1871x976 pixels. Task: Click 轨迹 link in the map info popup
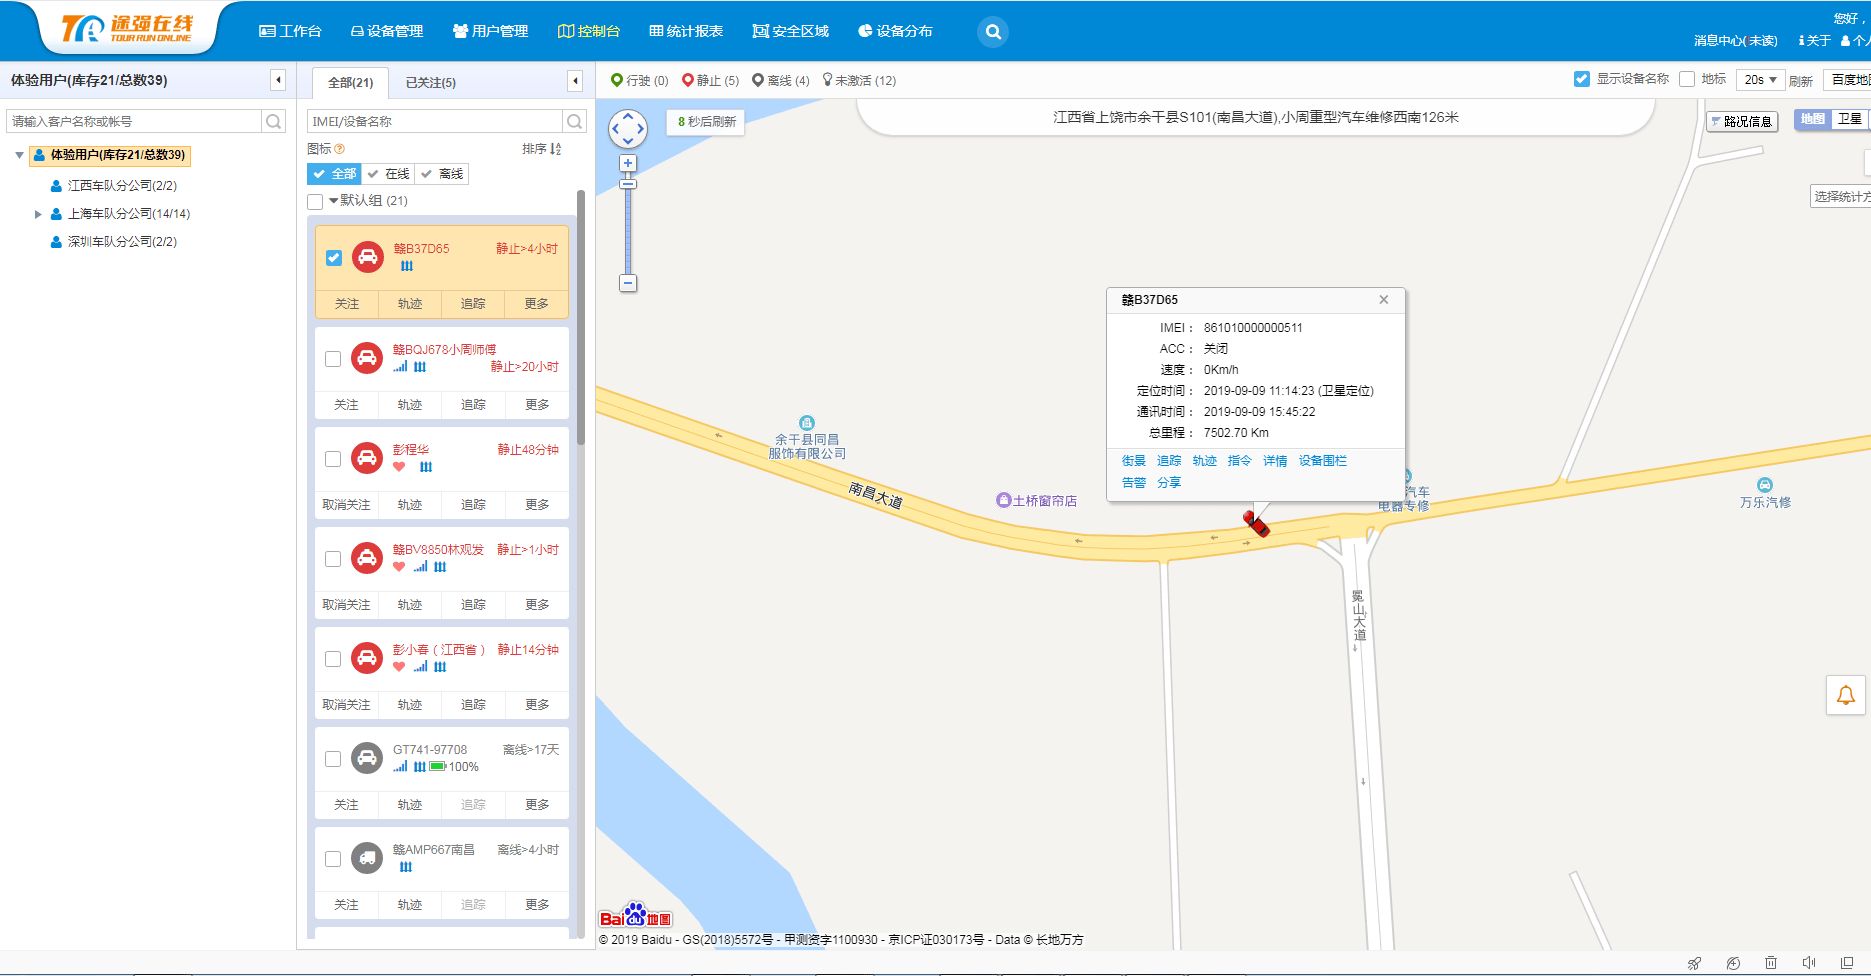coord(1205,461)
